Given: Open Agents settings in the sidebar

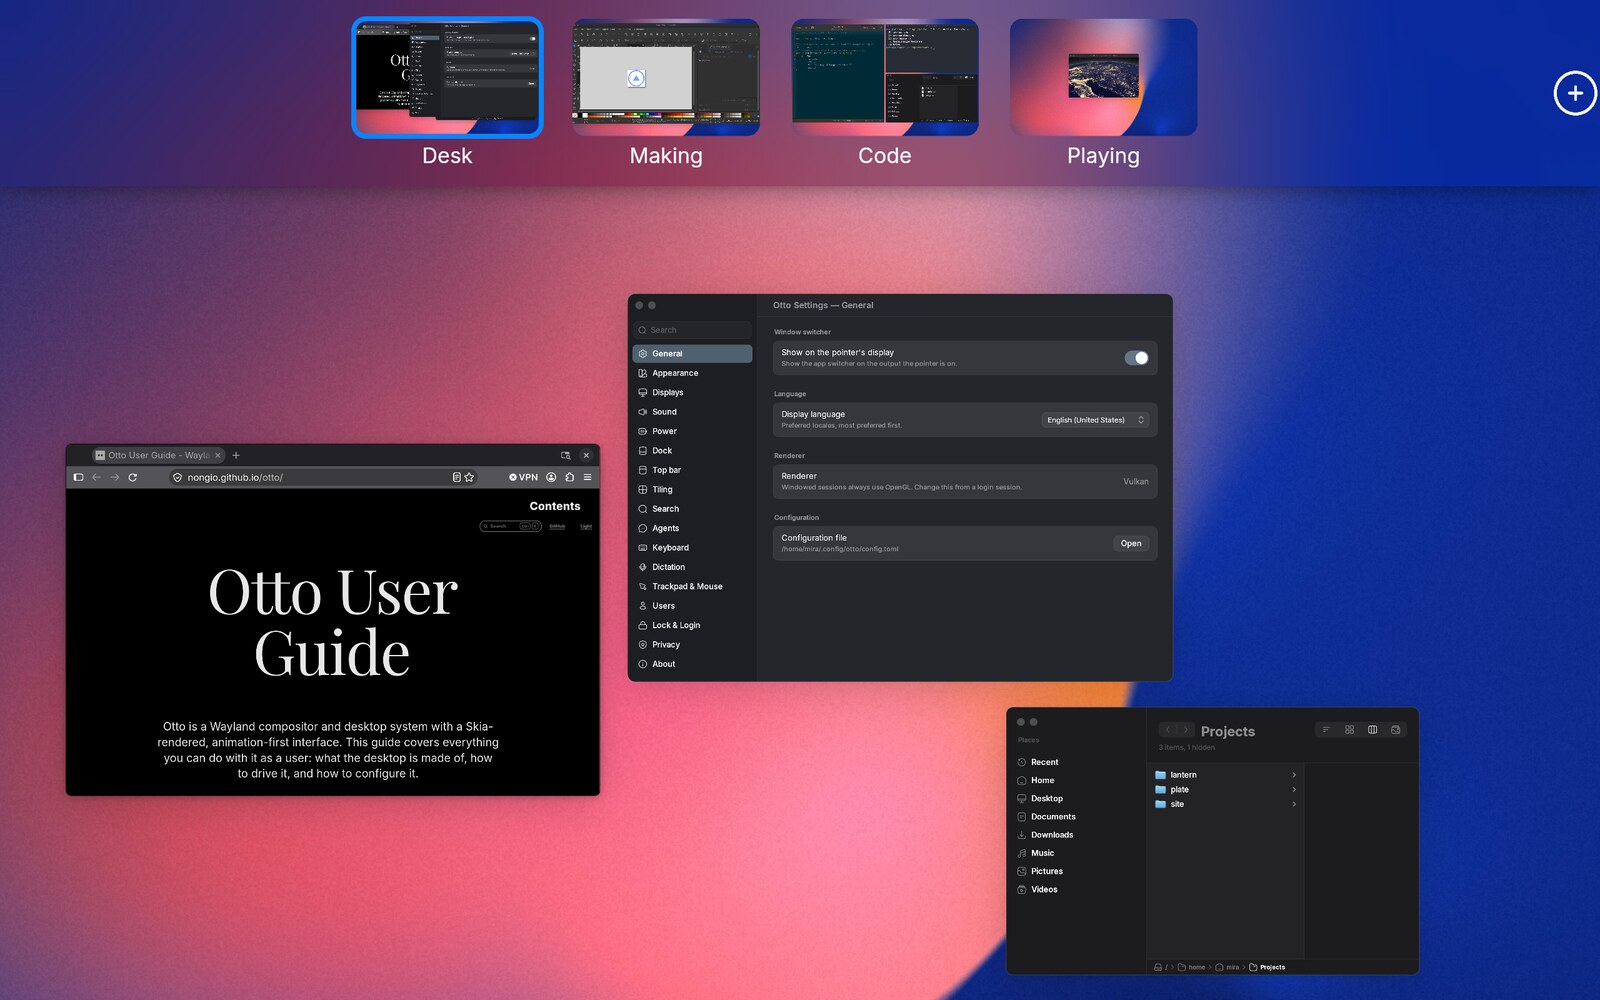Looking at the screenshot, I should pos(692,528).
